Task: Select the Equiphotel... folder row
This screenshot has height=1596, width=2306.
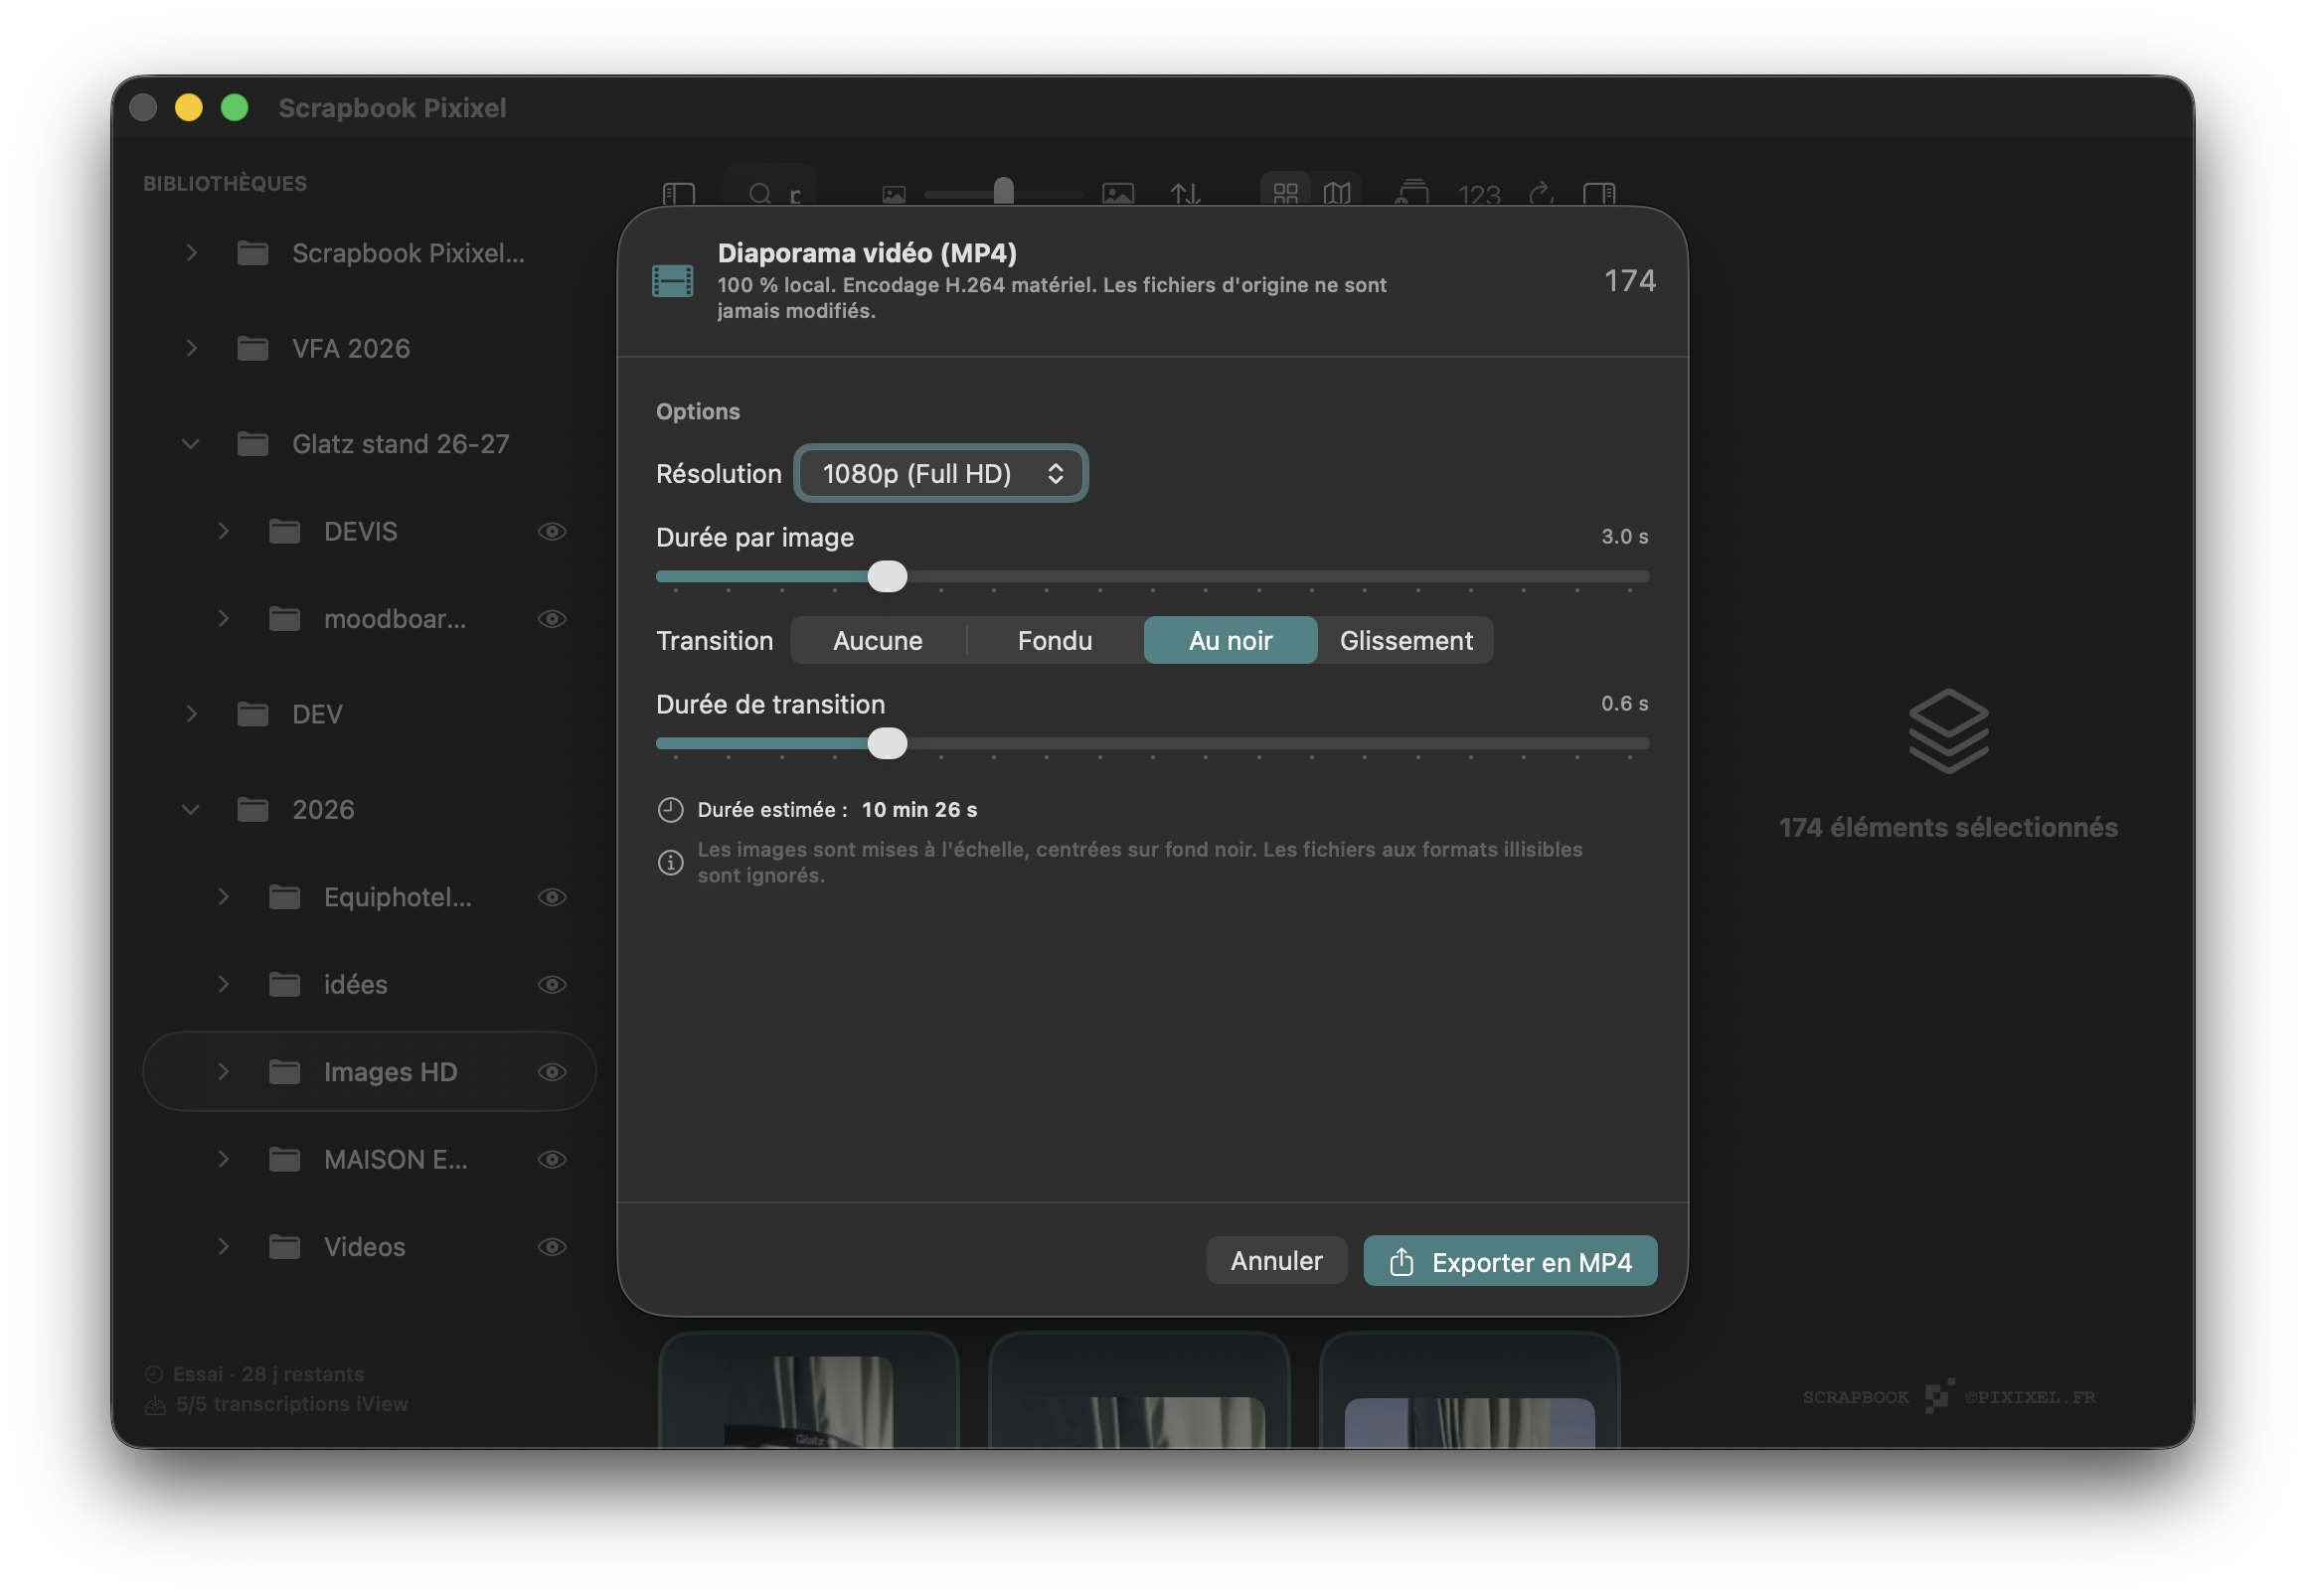Action: 370,897
